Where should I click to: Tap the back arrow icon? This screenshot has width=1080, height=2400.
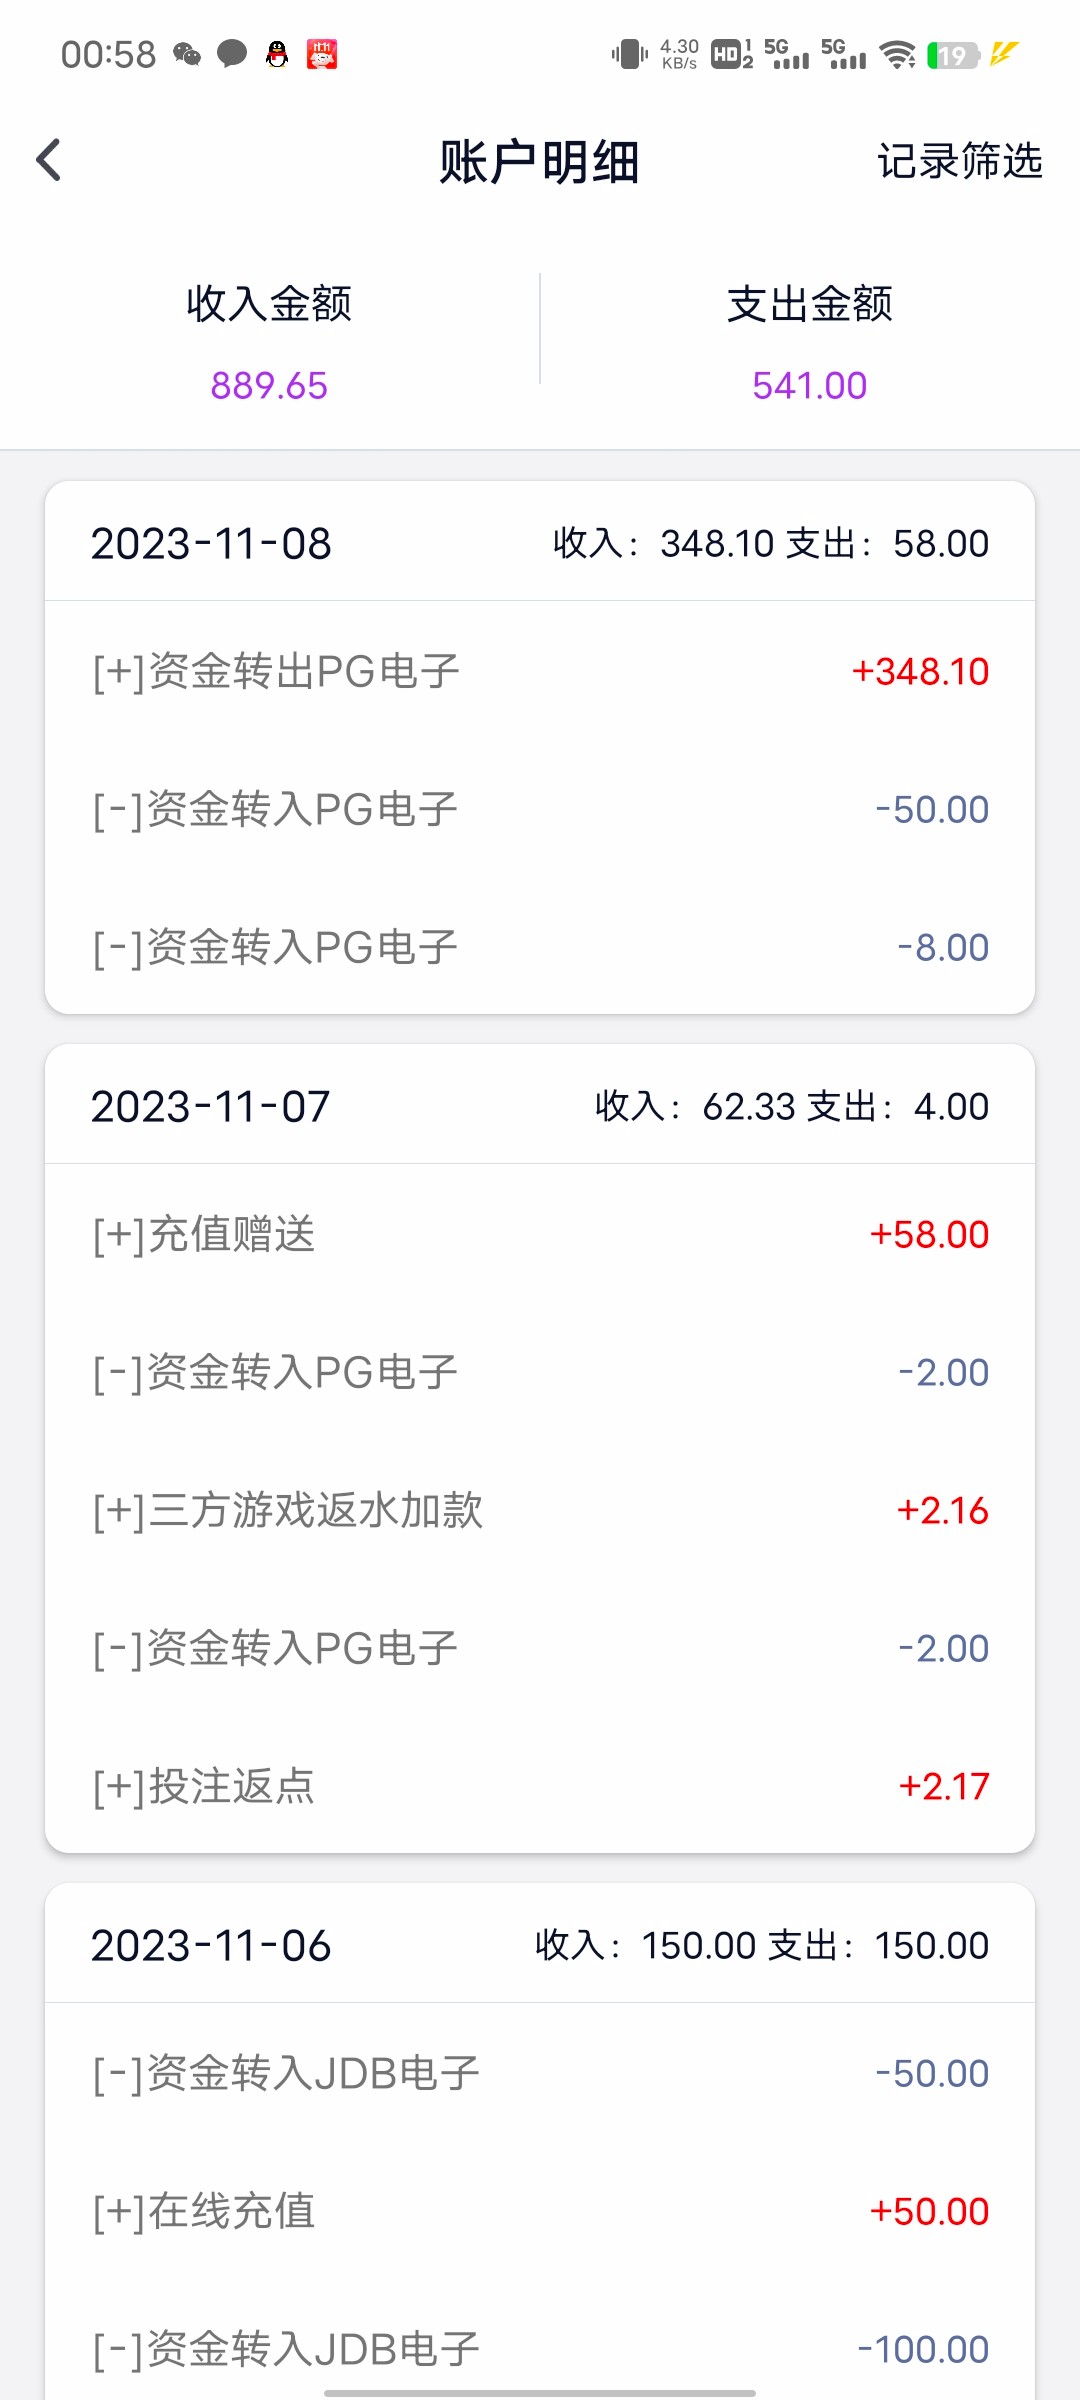point(48,160)
